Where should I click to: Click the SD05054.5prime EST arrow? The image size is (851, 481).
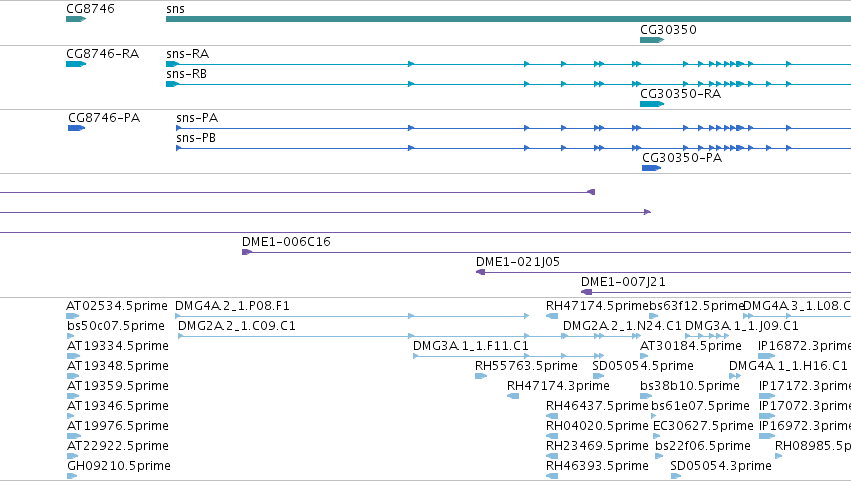[598, 376]
